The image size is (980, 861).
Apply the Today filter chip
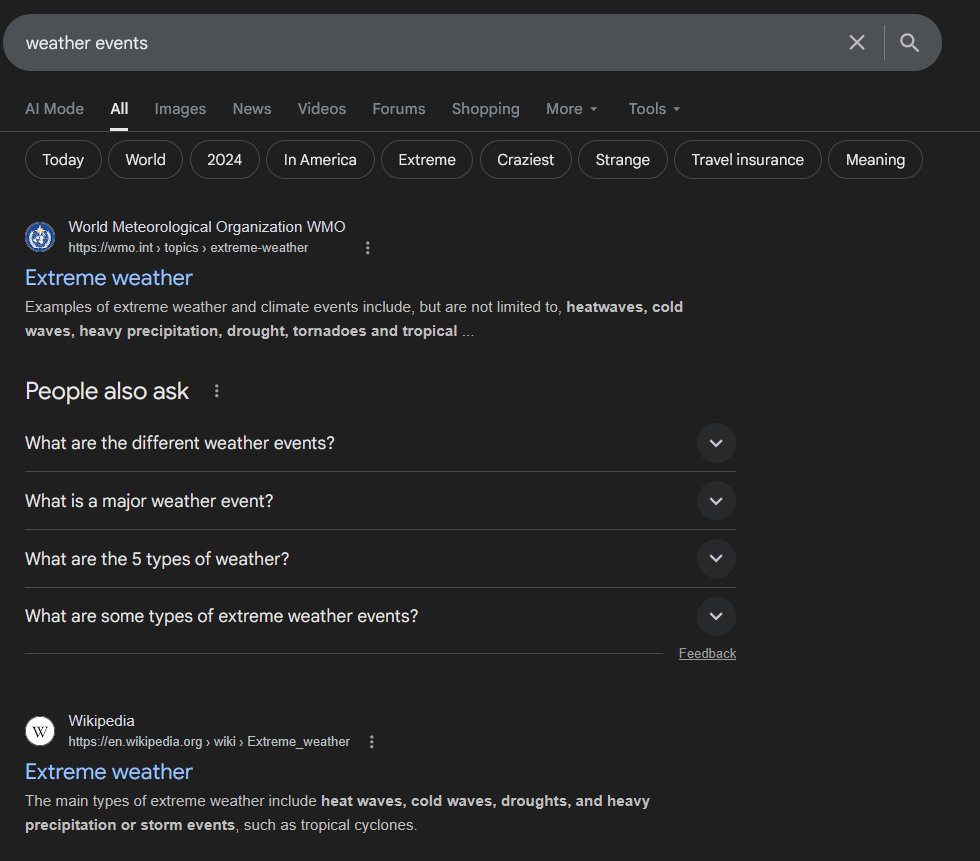tap(63, 160)
